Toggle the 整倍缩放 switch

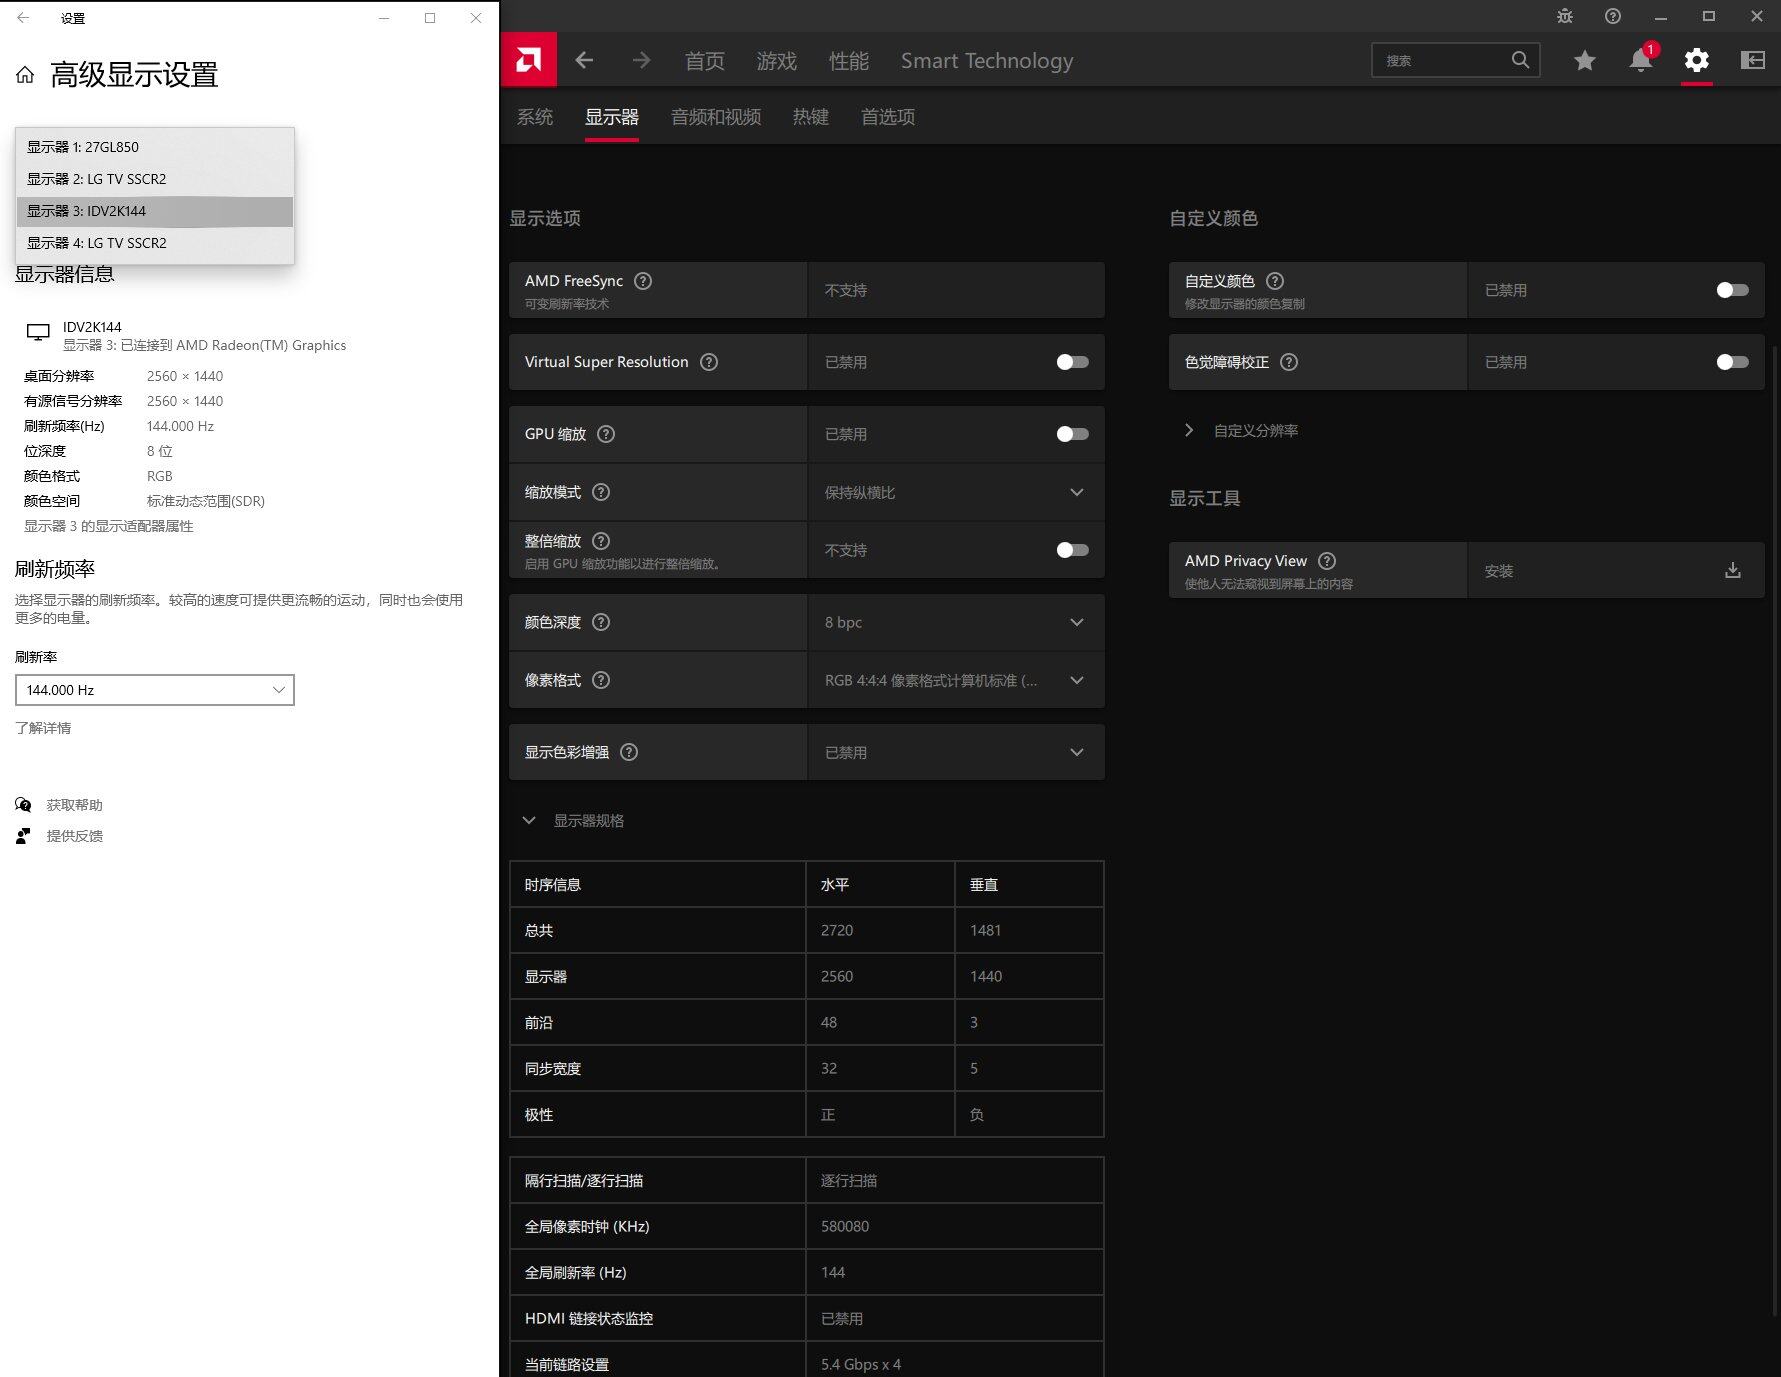point(1072,550)
